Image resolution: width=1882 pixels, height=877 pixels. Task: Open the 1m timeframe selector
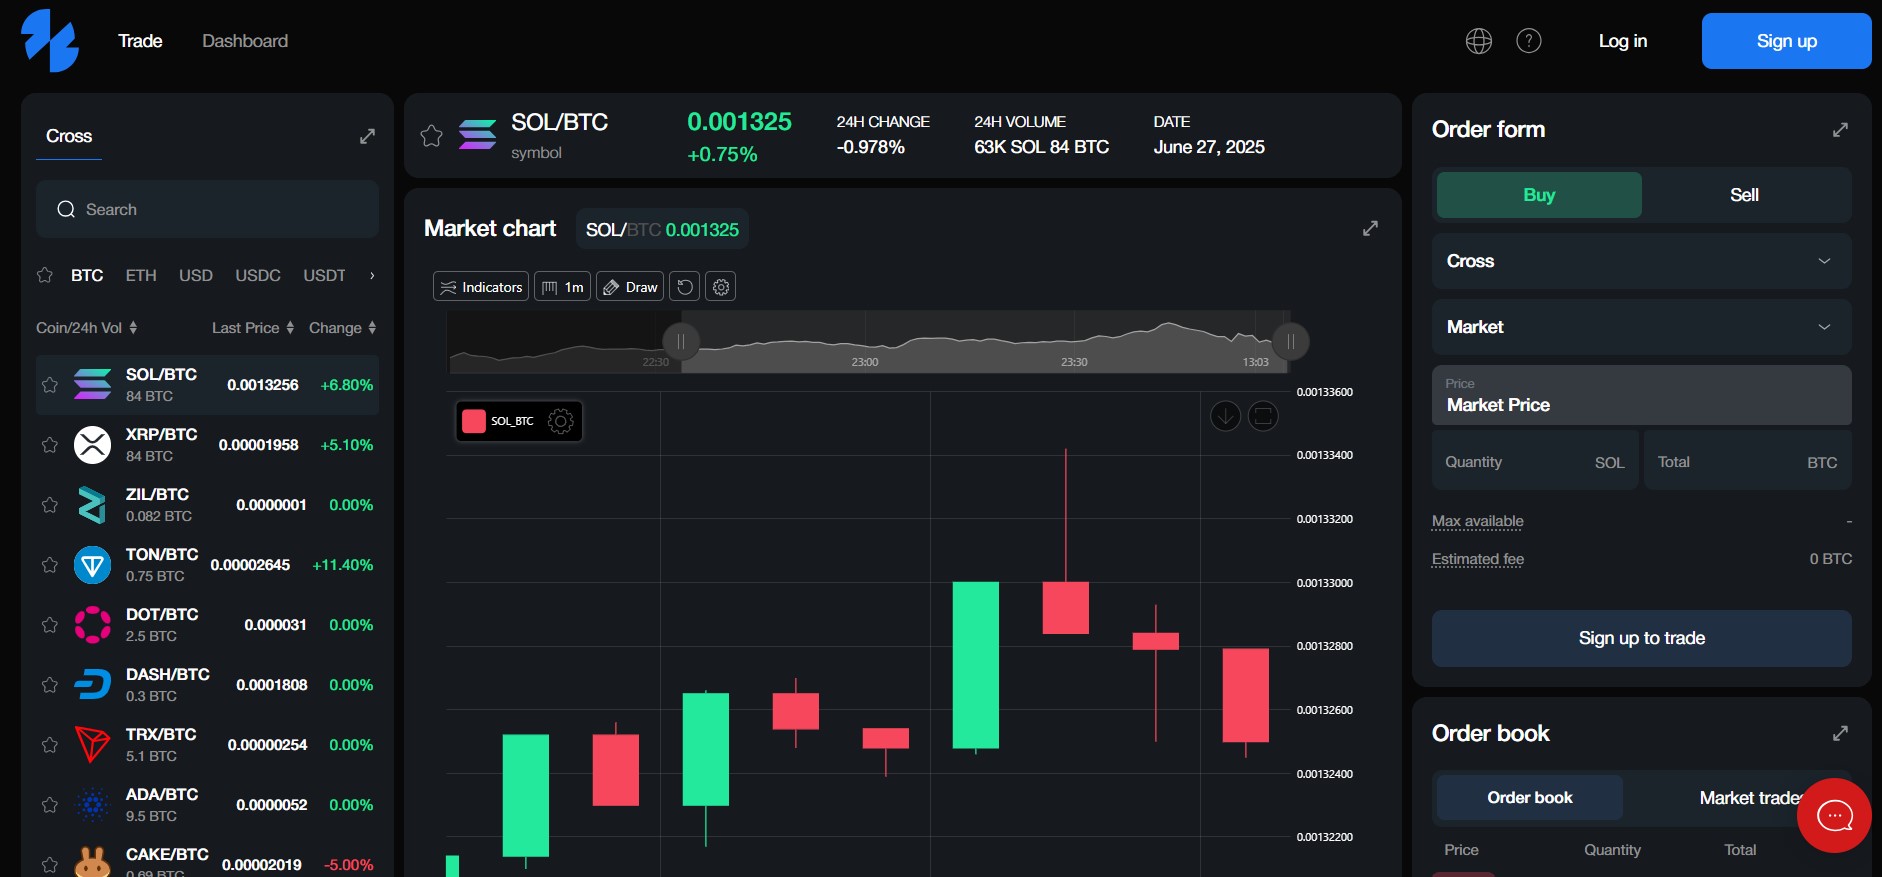[563, 287]
